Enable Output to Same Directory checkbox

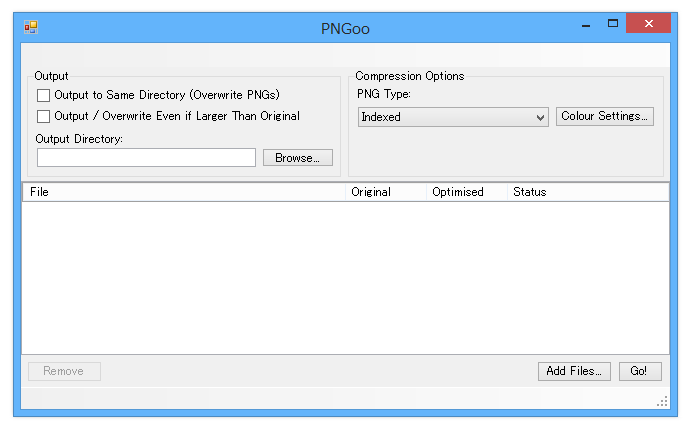pos(43,95)
